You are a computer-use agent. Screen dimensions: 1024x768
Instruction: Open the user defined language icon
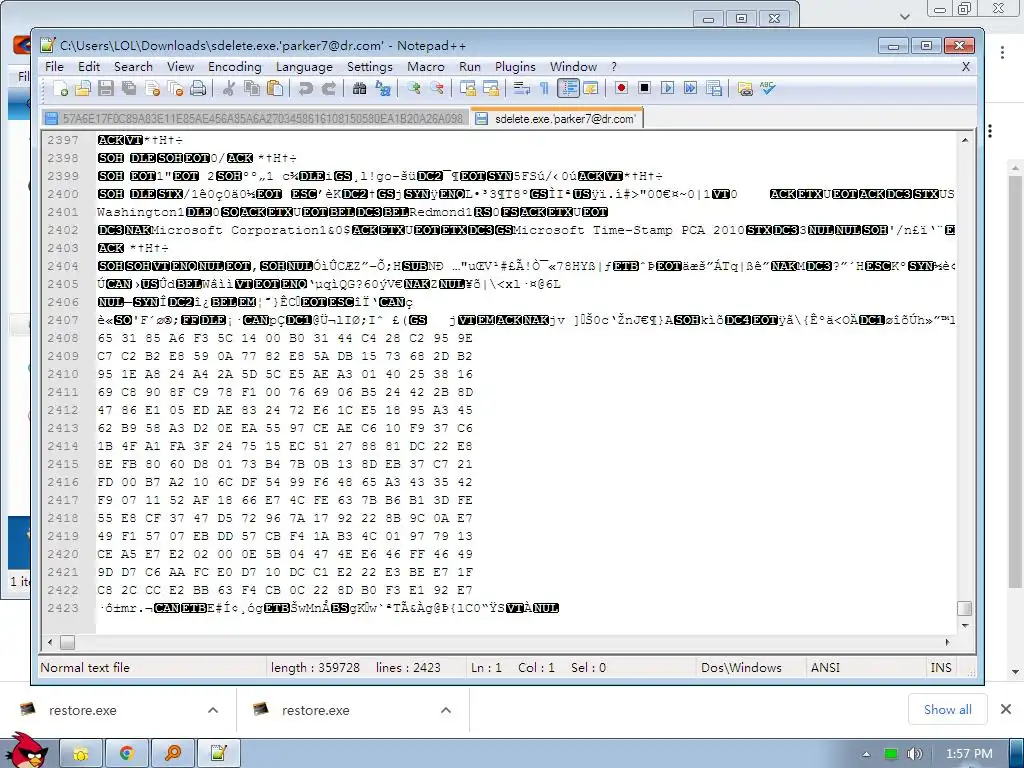click(x=591, y=88)
